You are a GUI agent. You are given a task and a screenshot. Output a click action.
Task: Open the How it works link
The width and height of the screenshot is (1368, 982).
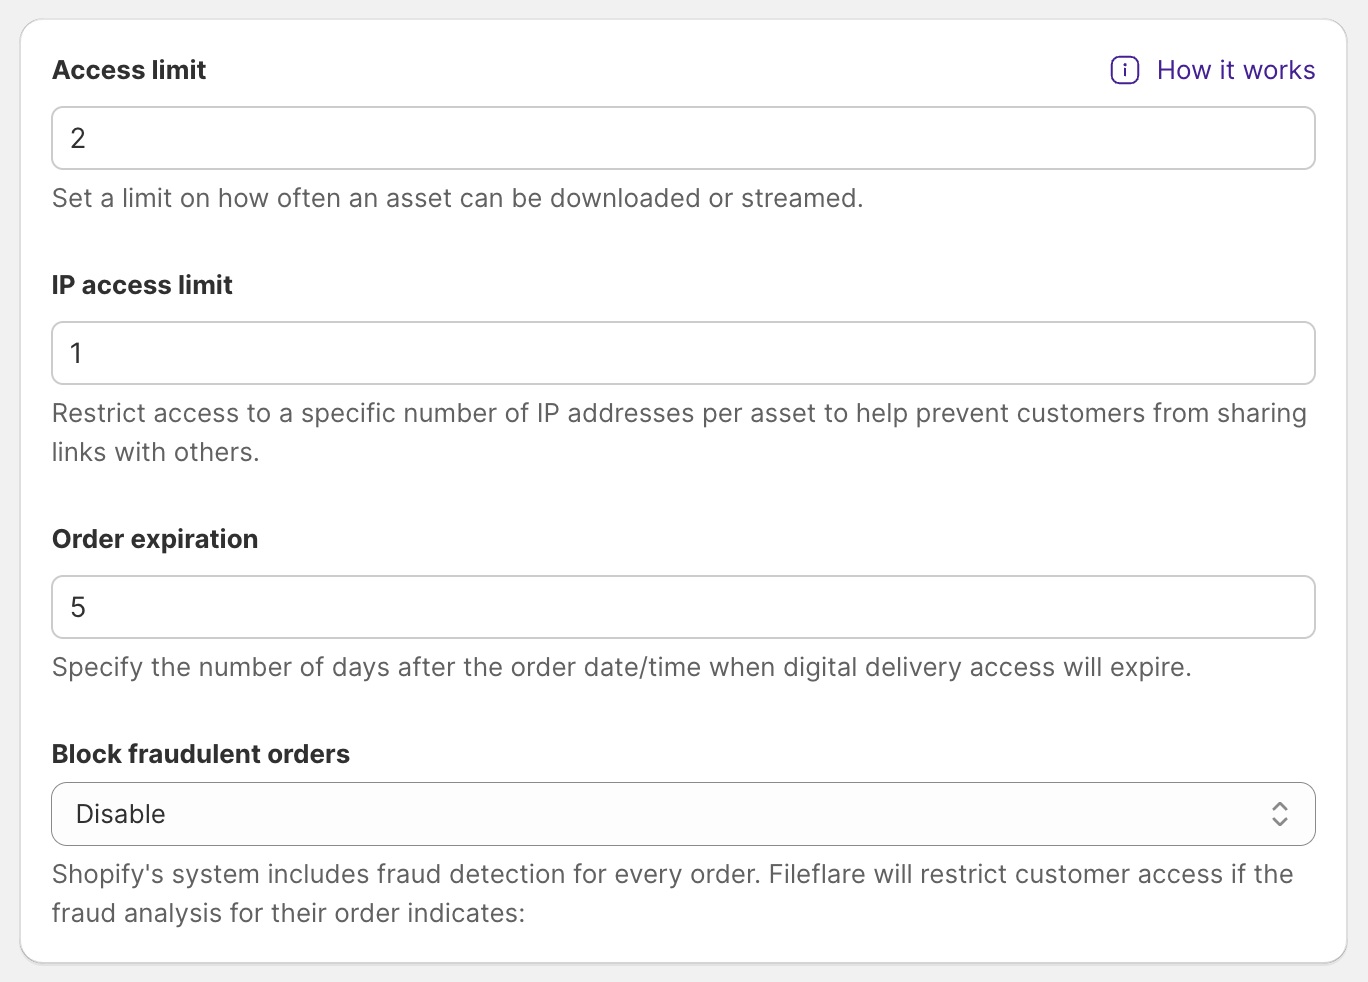[1235, 70]
